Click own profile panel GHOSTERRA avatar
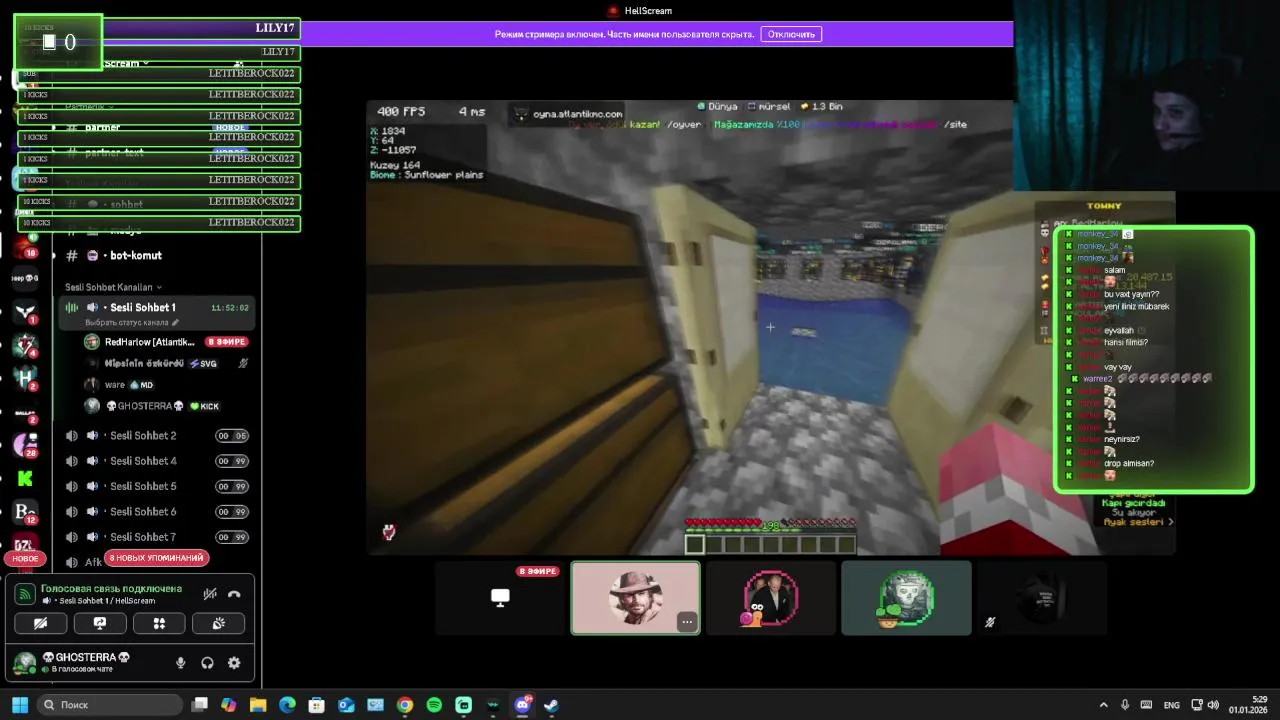The height and width of the screenshot is (720, 1280). point(25,662)
